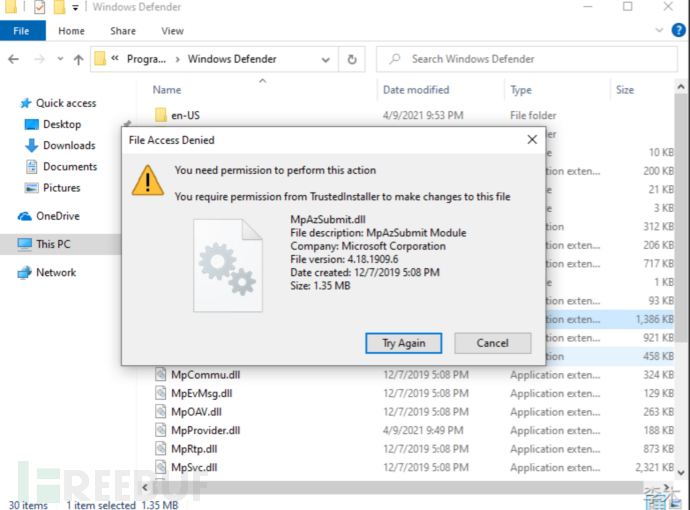Open the Quick Access Toolbar customize dropdown
This screenshot has width=690, height=510.
(75, 7)
